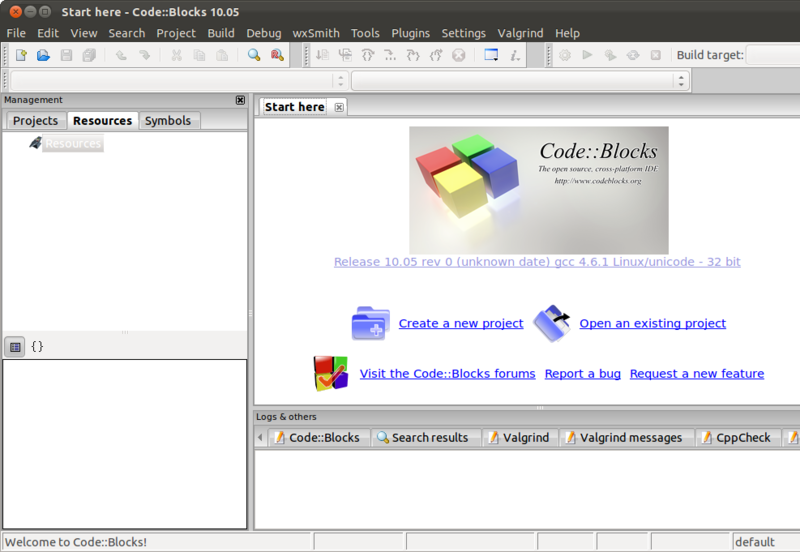The width and height of the screenshot is (800, 552).
Task: Click the Step out debugger icon
Action: [436, 55]
